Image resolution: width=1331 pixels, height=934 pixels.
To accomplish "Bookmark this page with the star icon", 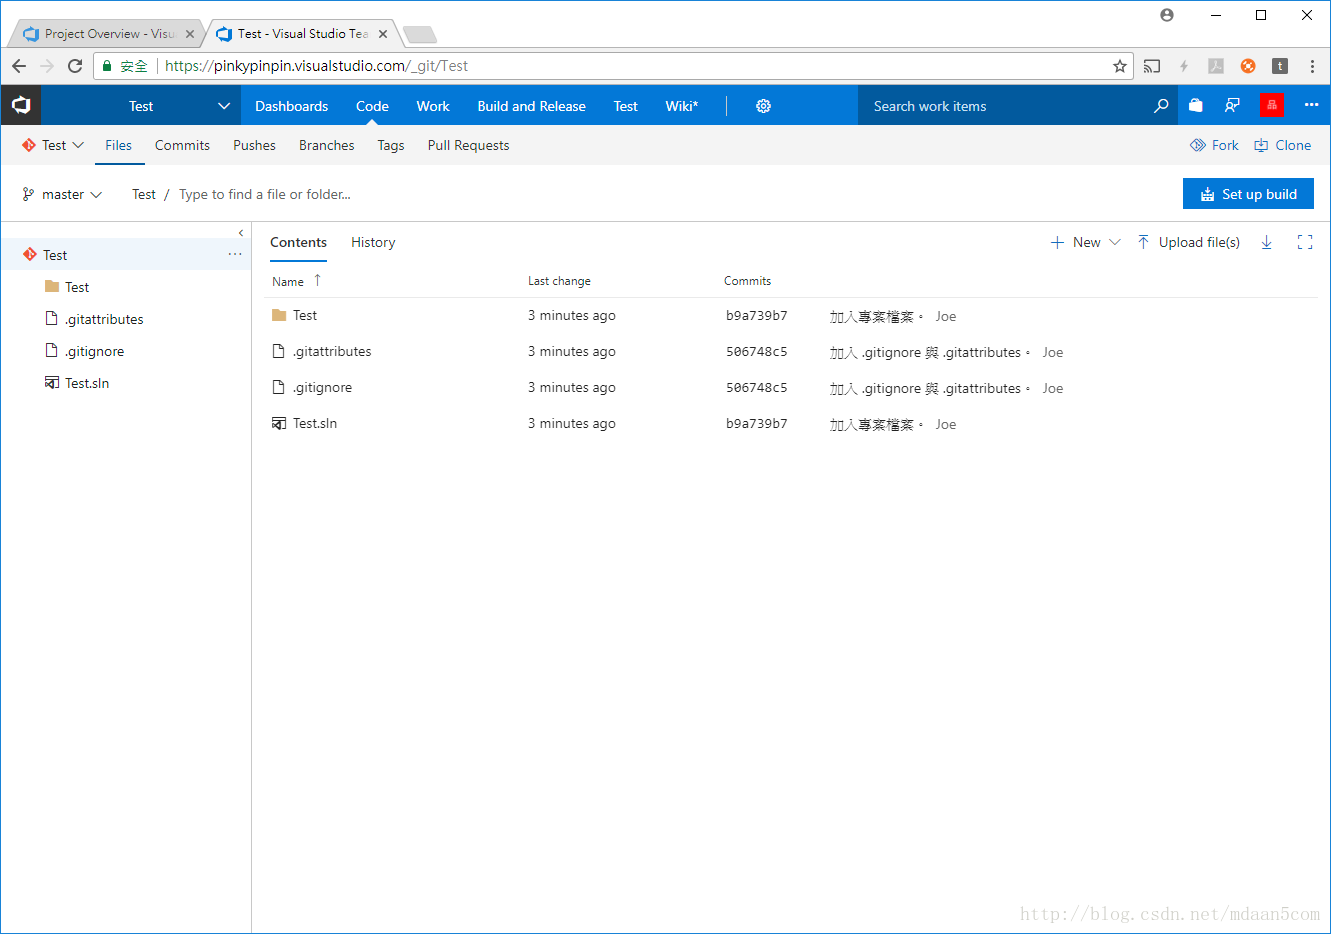I will (1120, 66).
